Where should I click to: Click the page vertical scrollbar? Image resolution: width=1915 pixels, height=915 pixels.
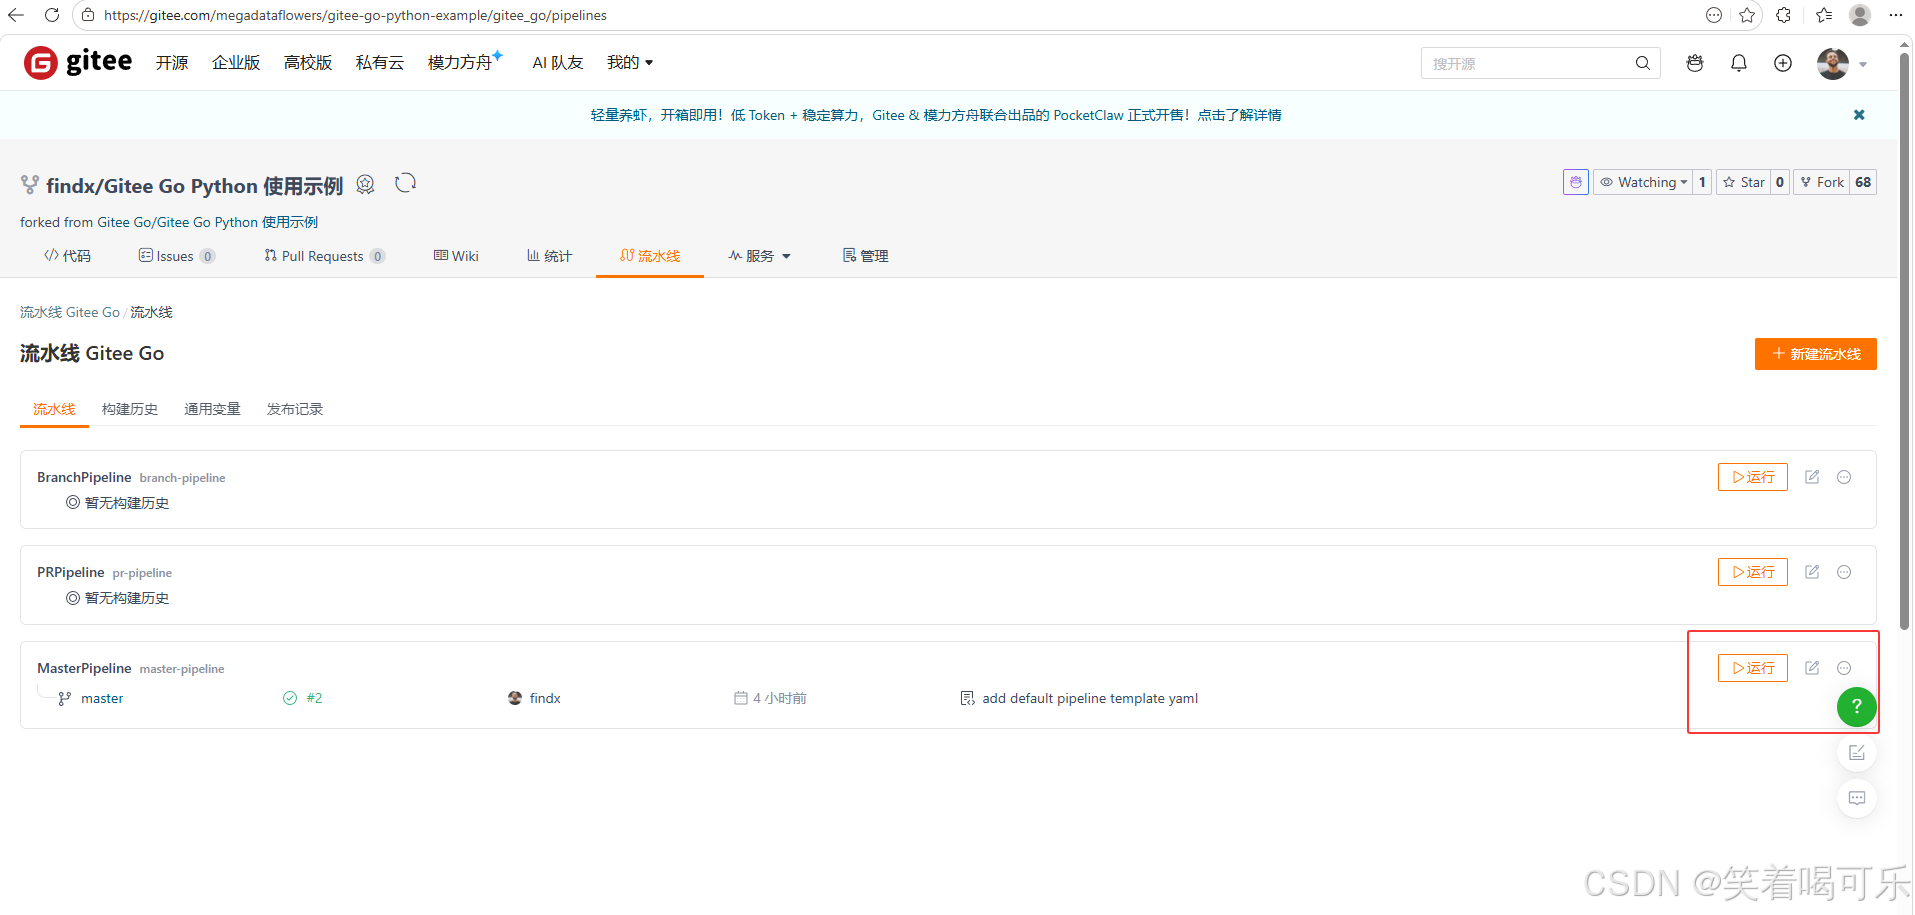pos(1904,340)
